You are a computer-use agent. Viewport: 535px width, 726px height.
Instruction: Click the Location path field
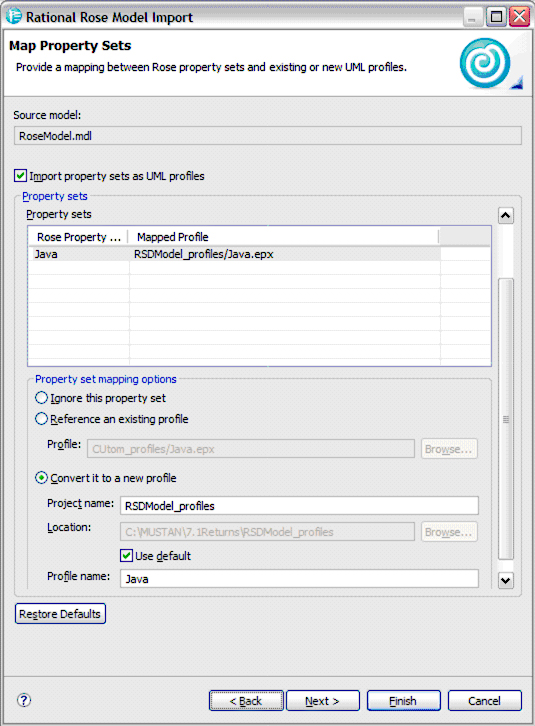click(x=267, y=532)
